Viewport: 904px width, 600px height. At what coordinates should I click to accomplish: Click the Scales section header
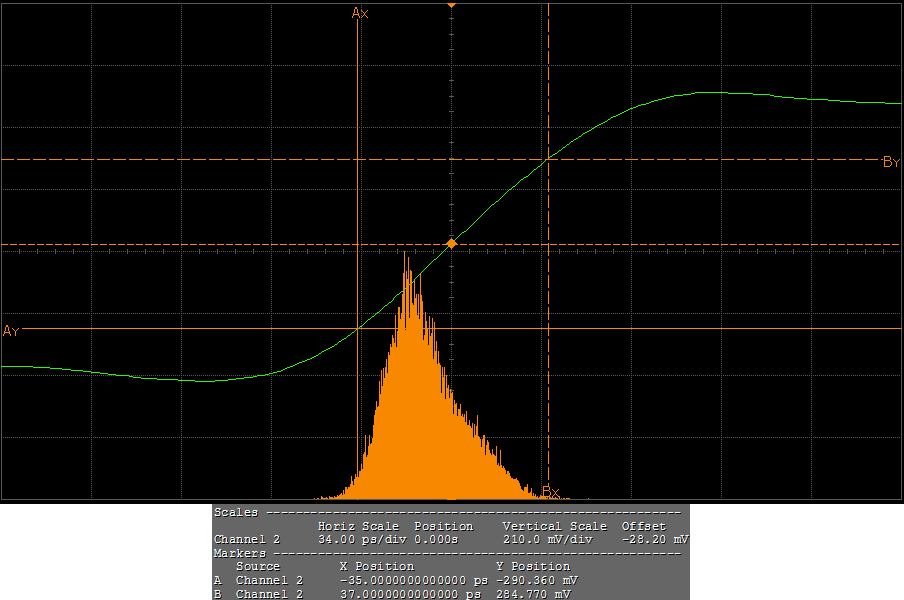point(236,512)
